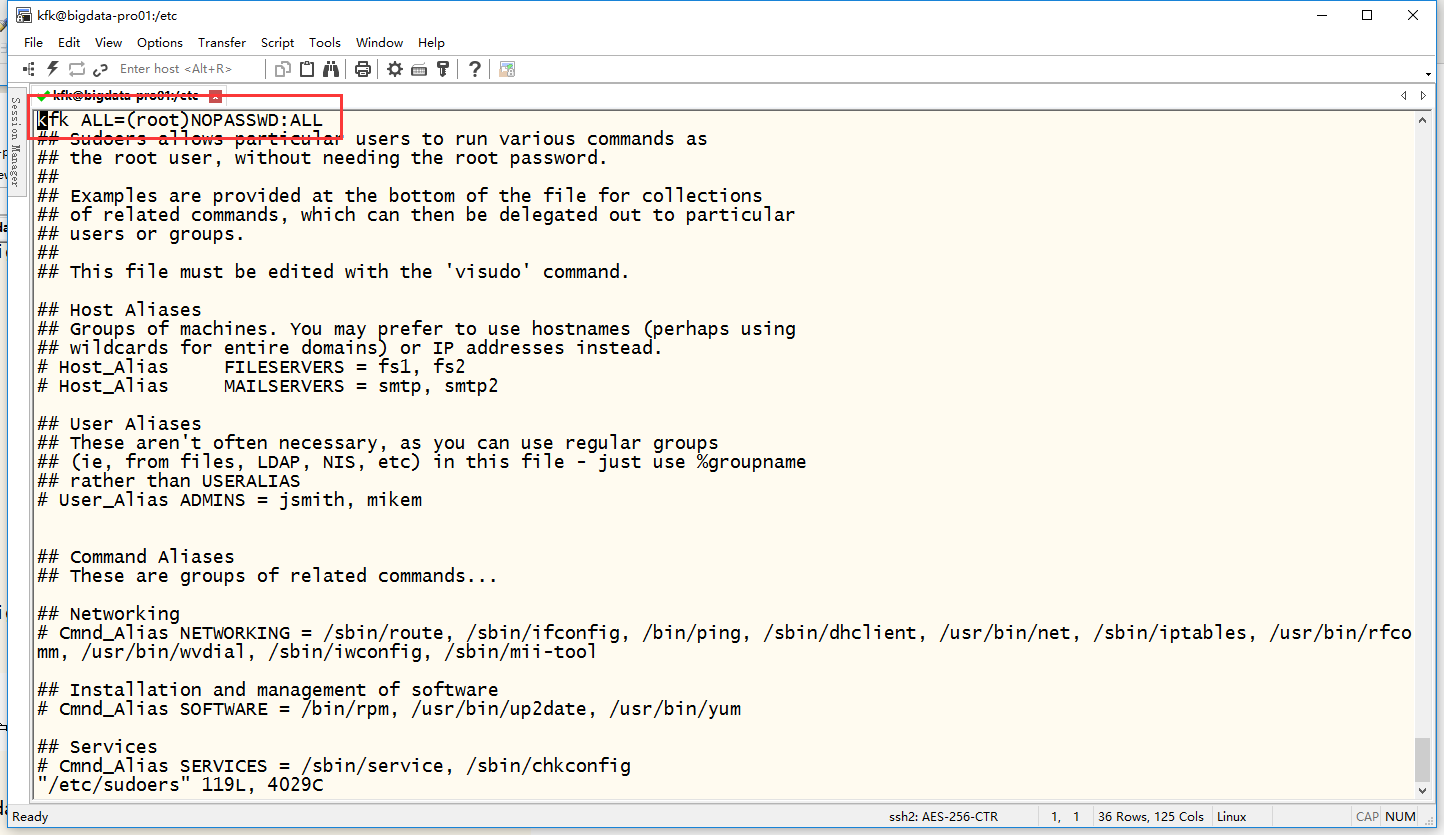
Task: Click the scrollbar down arrow
Action: coord(1422,790)
